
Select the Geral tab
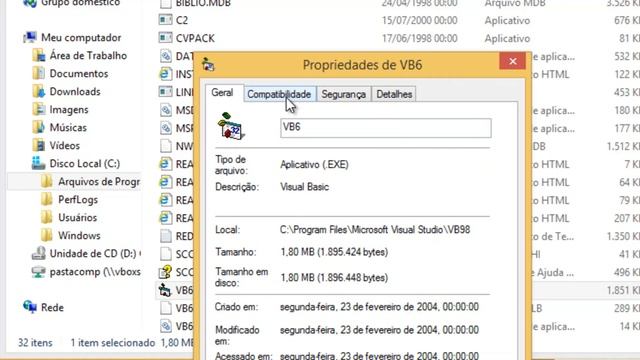point(222,93)
